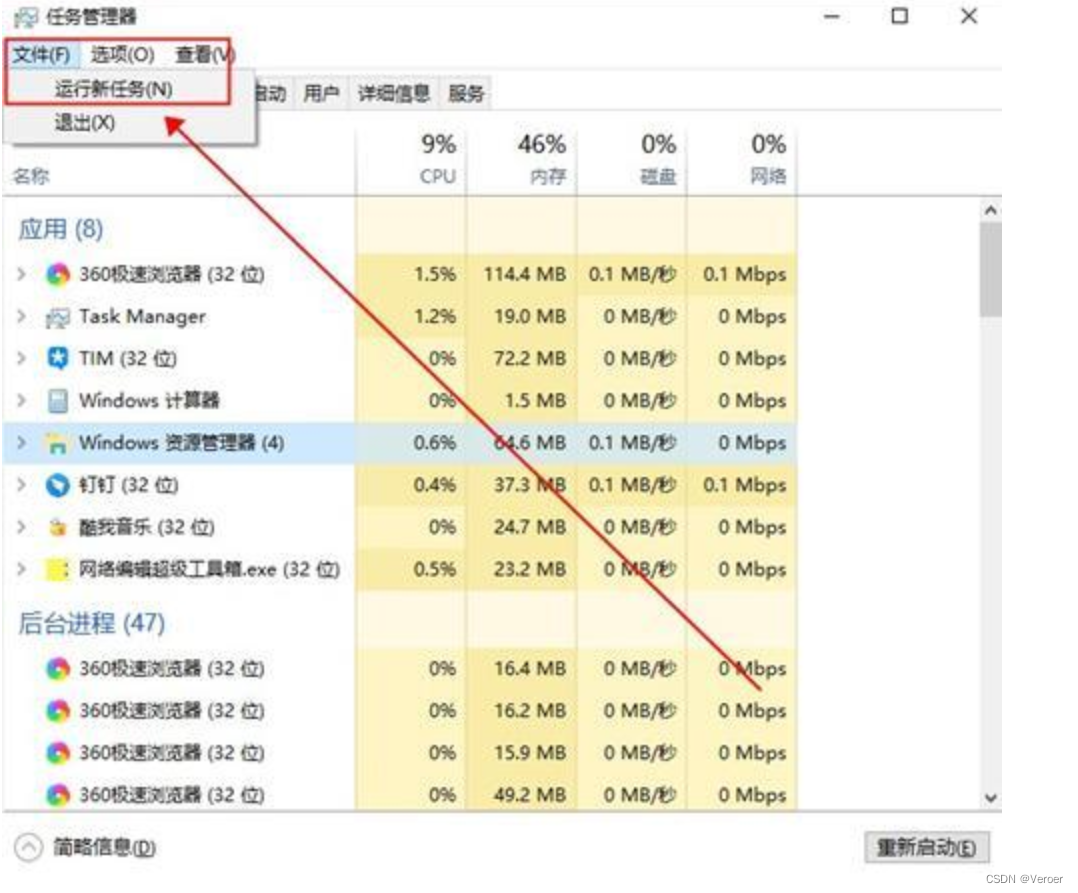Select the Windows 资源管理器 (4) row name
The height and width of the screenshot is (893, 1078).
click(182, 443)
